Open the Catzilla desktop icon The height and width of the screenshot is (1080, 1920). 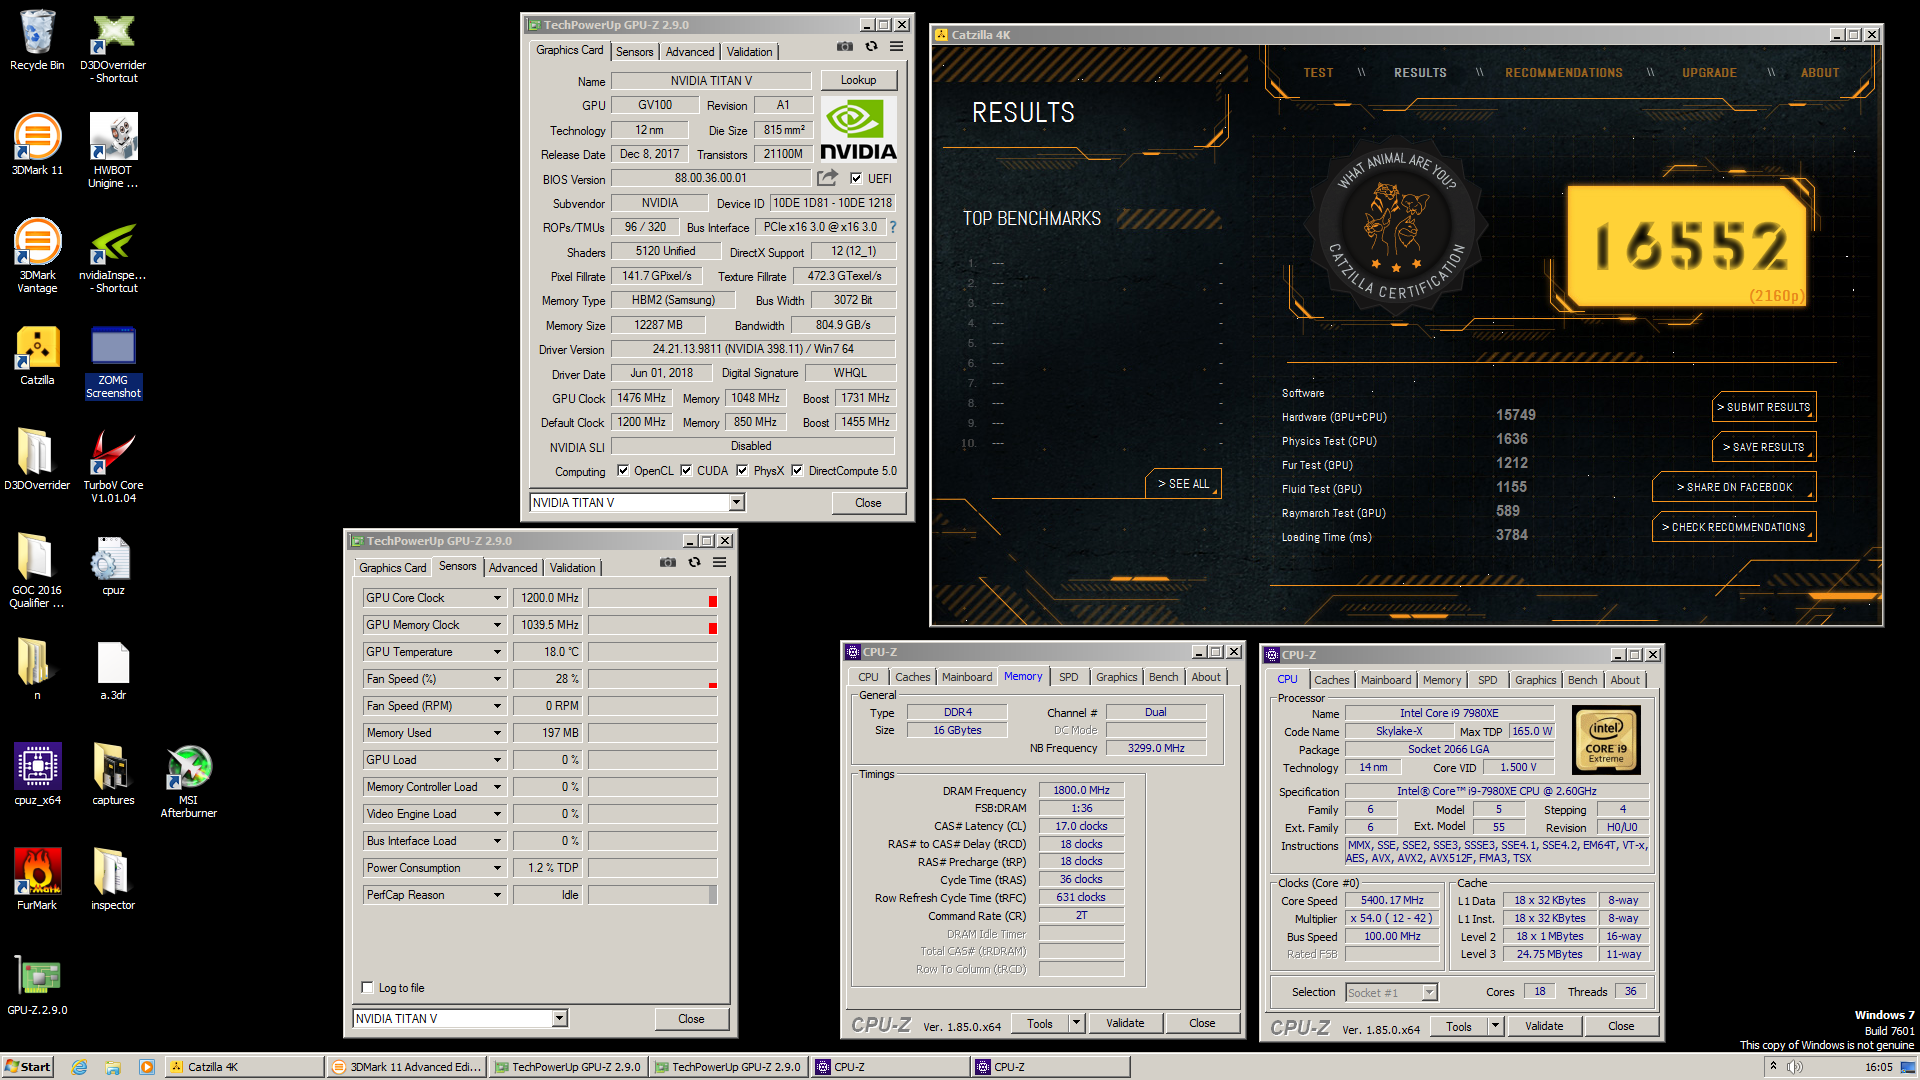pos(37,355)
